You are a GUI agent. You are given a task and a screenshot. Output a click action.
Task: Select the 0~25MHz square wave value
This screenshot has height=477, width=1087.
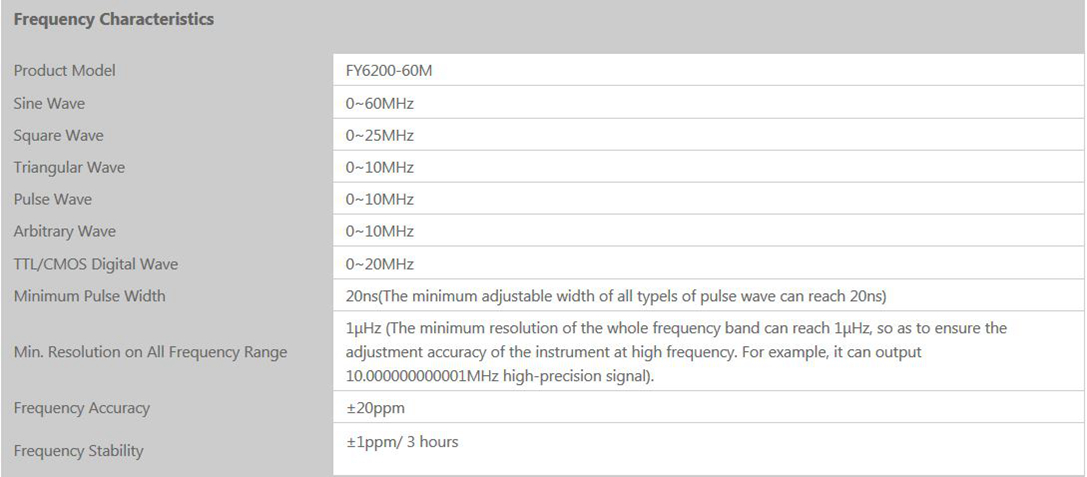point(379,135)
